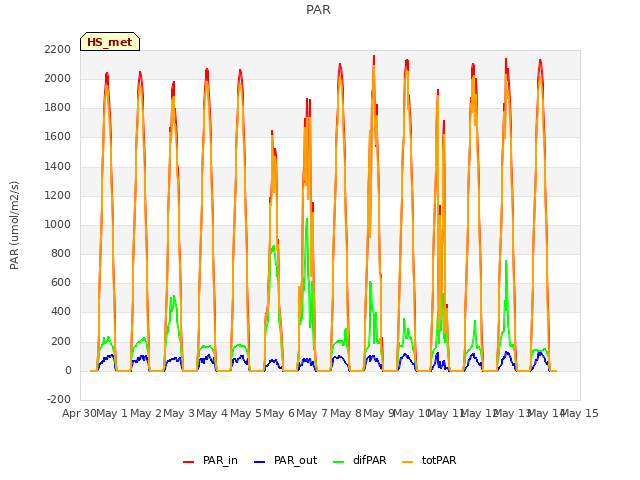Click the HS_met annotation tag
Viewport: 640px width, 480px height.
(x=110, y=42)
